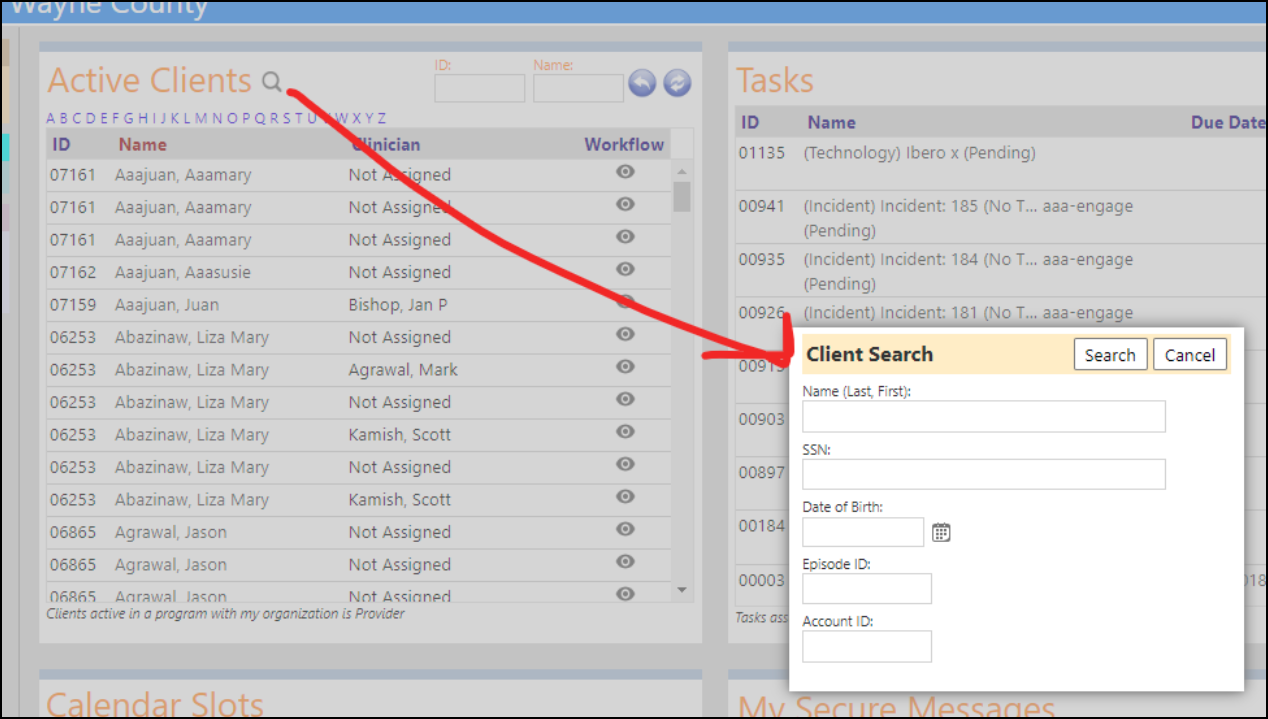Open task Incident: 184 in Tasks

pyautogui.click(x=968, y=271)
